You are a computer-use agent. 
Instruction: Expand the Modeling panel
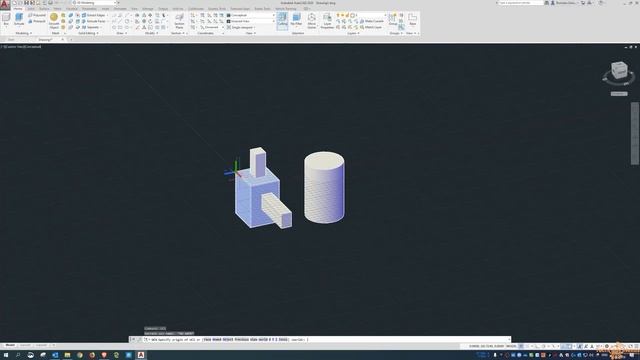23,33
